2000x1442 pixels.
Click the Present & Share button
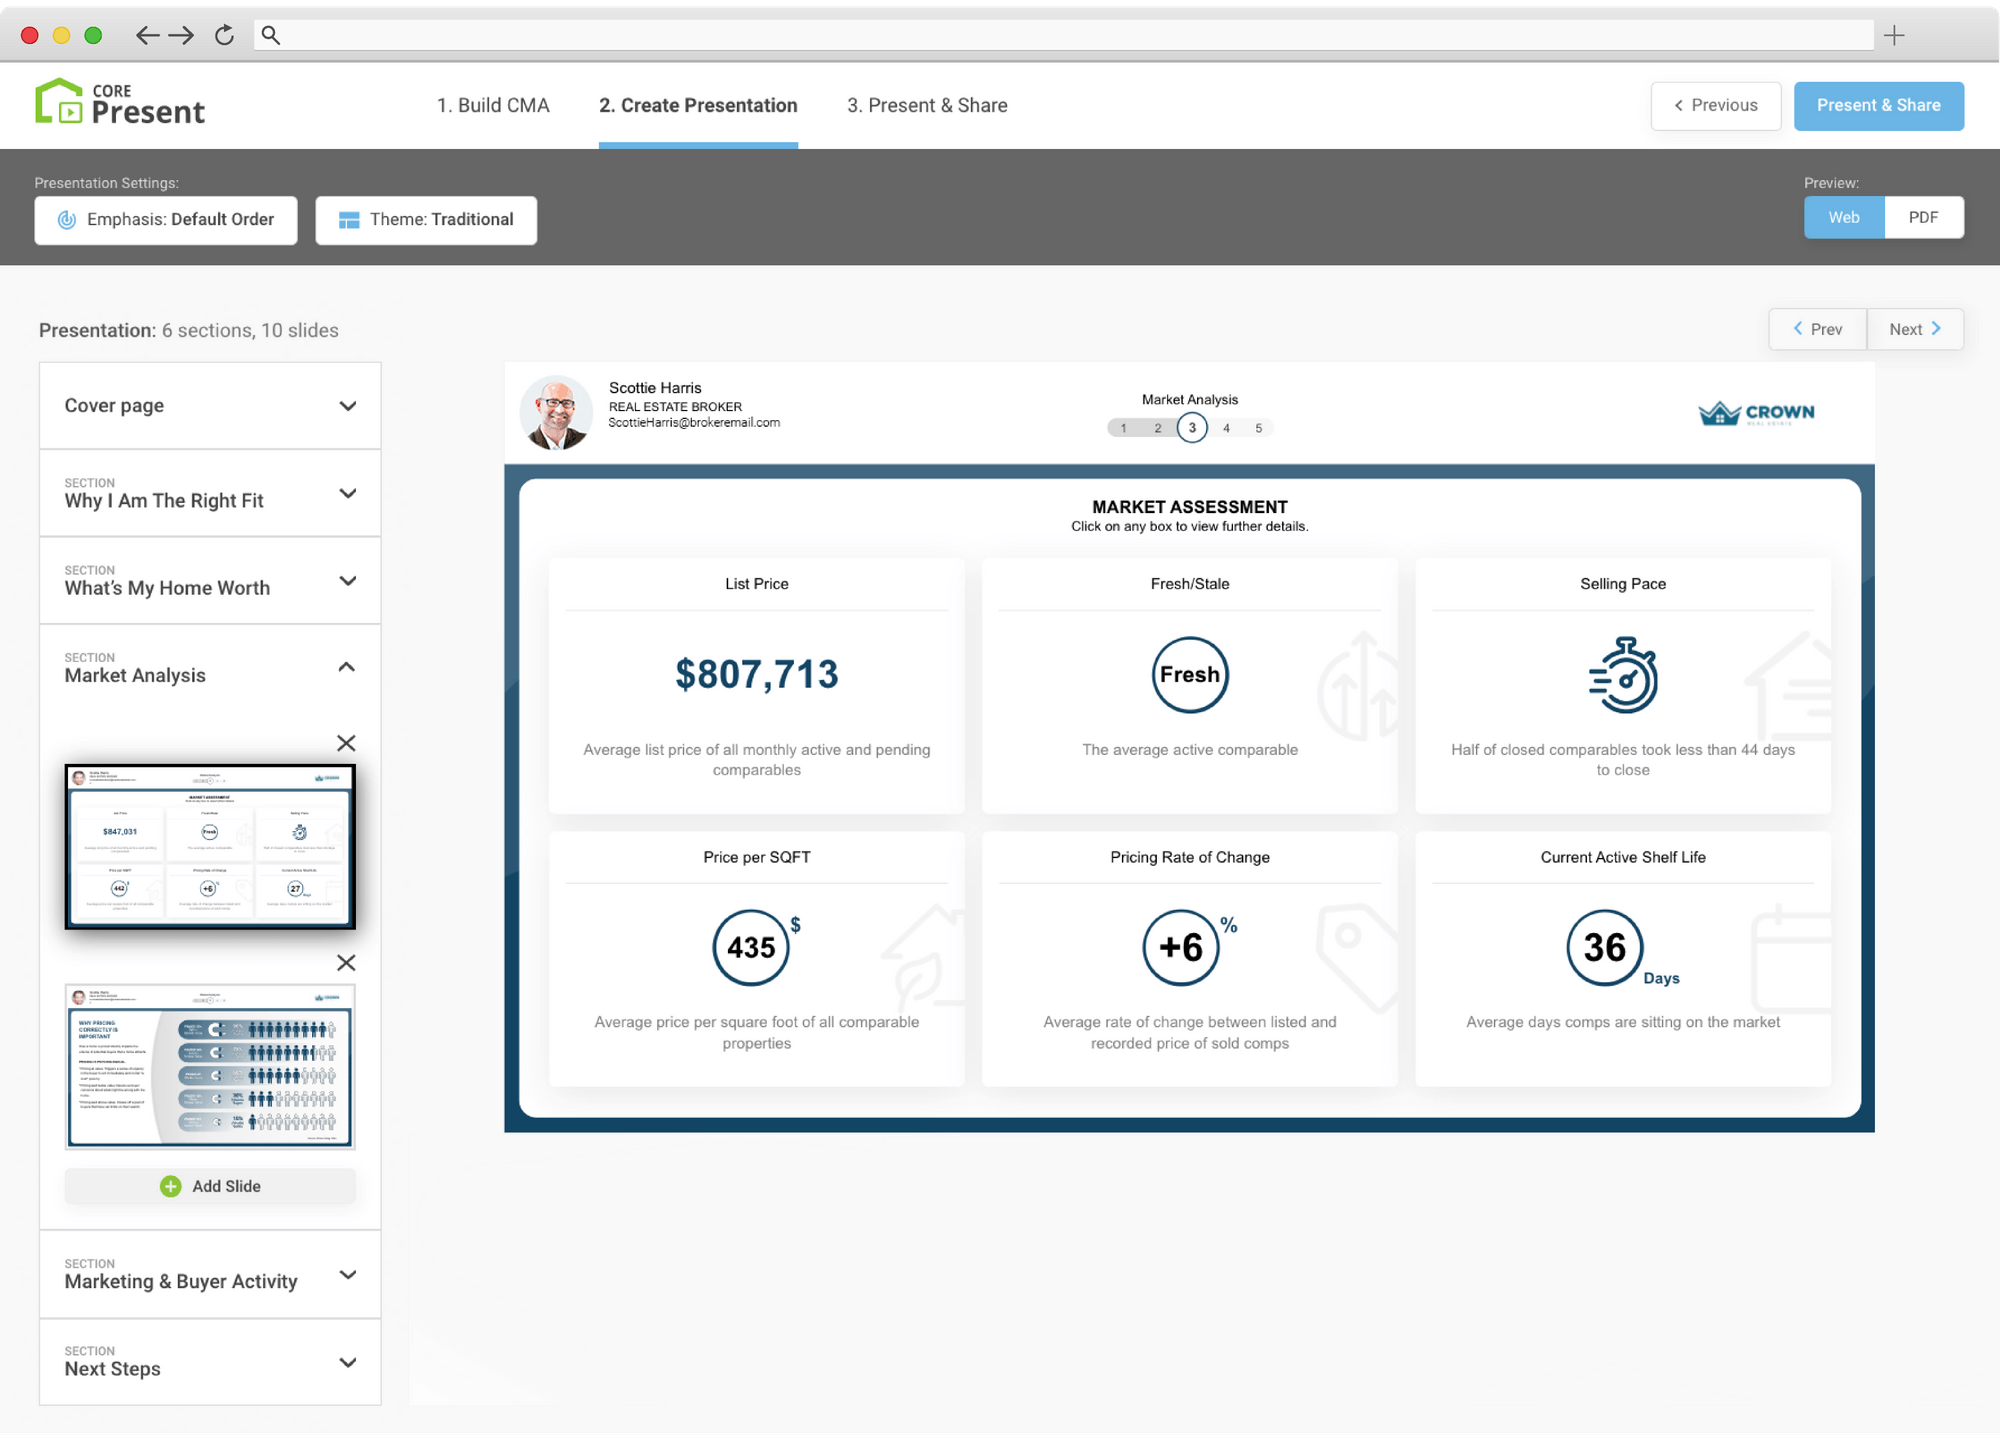1878,105
